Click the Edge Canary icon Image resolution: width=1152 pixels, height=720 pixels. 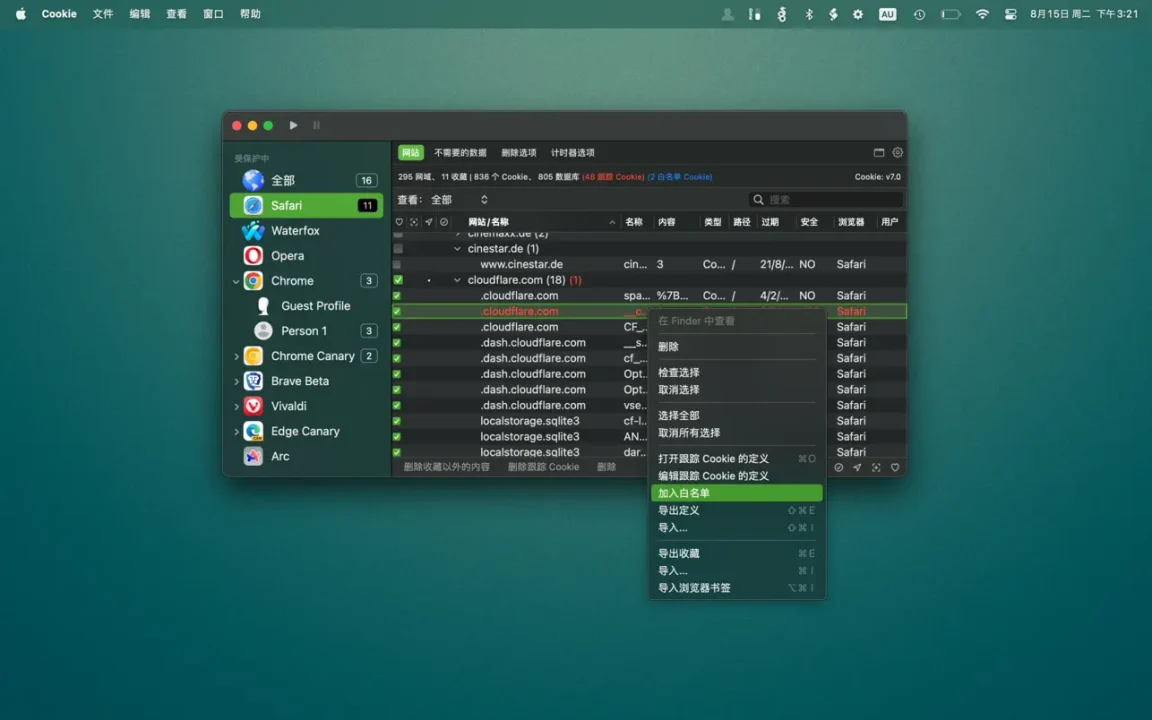click(253, 431)
